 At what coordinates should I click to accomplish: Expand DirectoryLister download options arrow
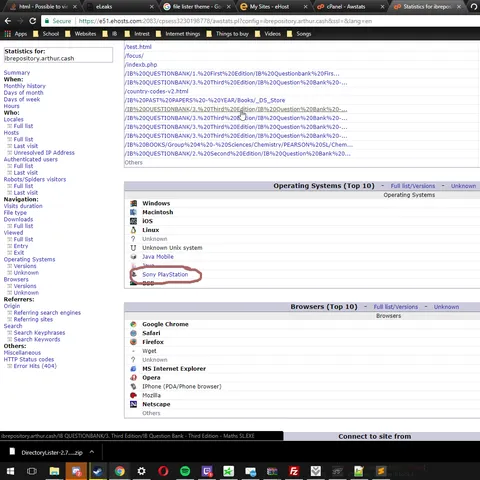92,452
